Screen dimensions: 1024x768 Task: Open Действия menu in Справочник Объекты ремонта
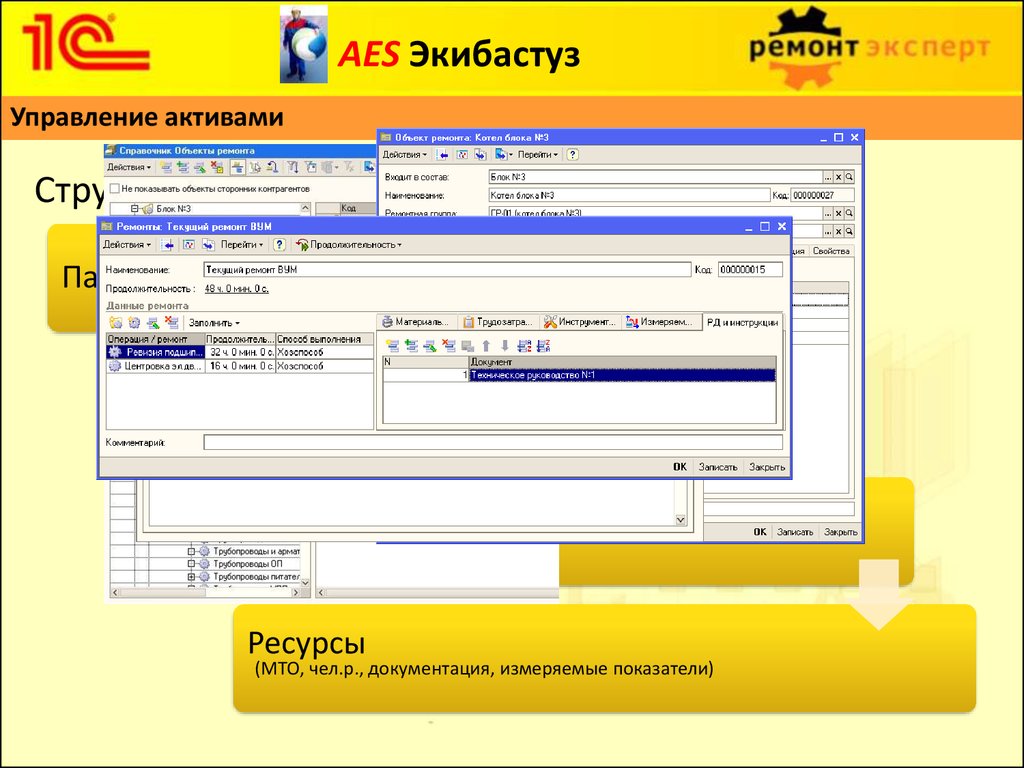129,168
